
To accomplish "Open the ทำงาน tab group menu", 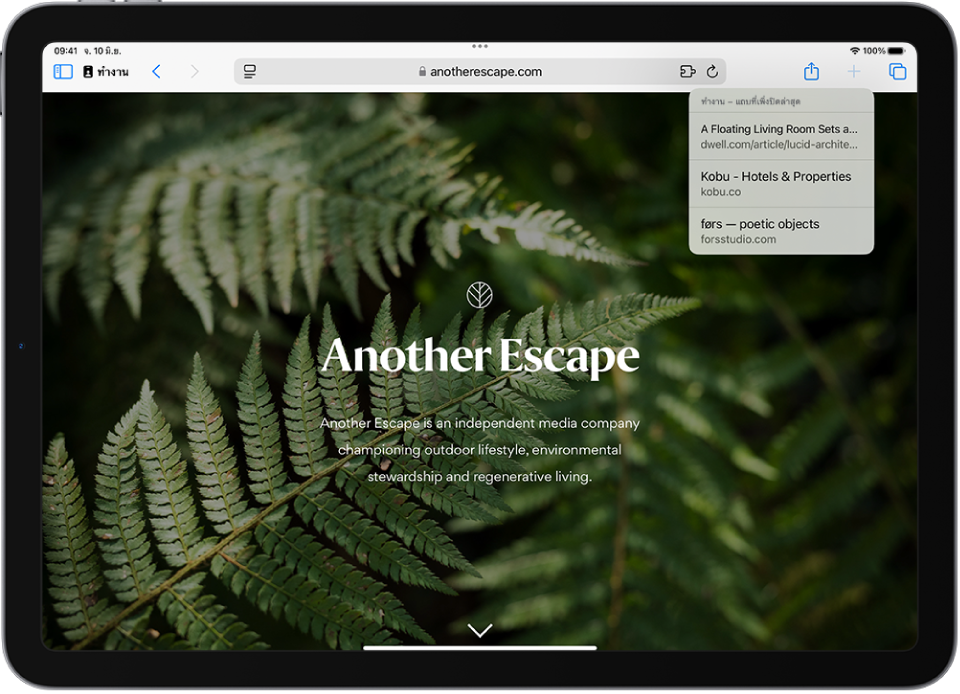I will point(106,72).
